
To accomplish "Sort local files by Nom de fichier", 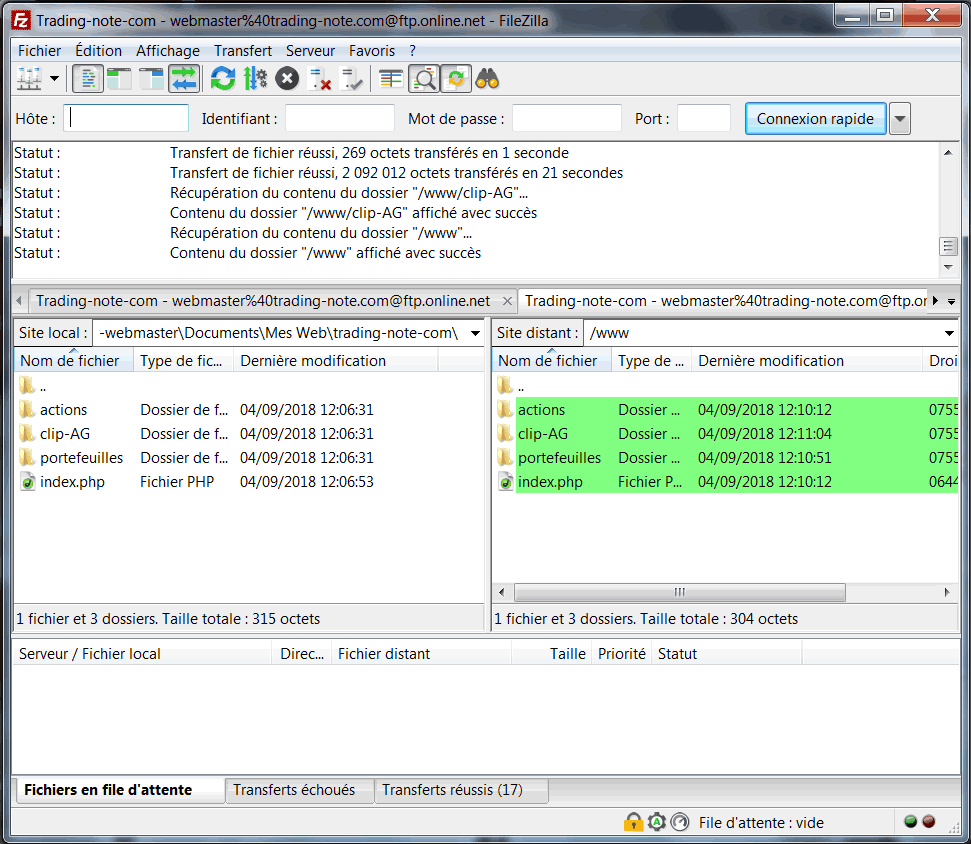I will pos(74,360).
